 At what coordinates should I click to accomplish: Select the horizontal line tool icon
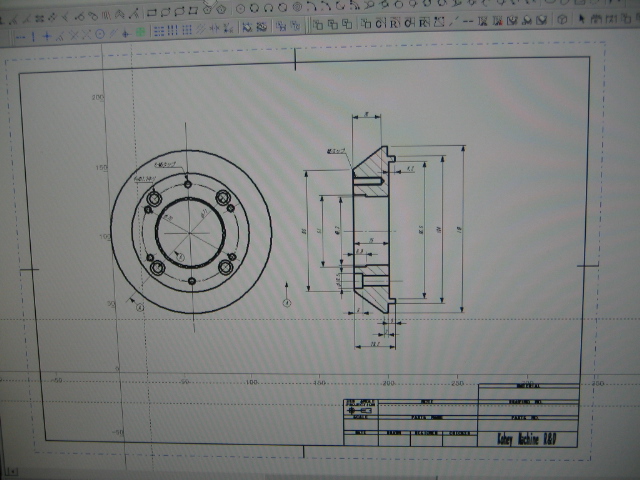[19, 34]
